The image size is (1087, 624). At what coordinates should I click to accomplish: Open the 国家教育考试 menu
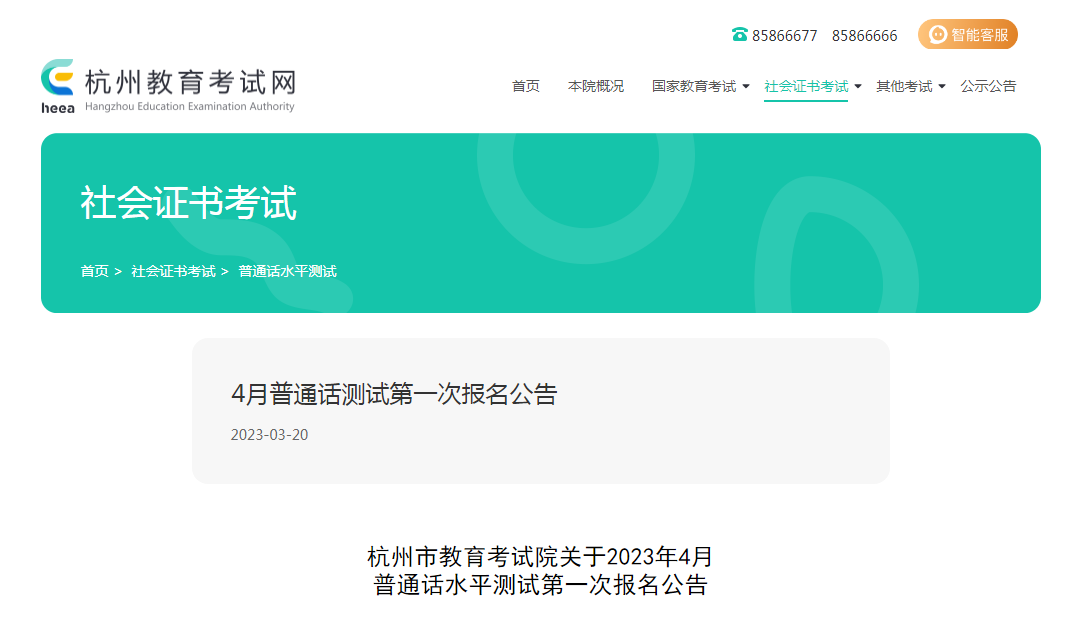click(x=694, y=86)
